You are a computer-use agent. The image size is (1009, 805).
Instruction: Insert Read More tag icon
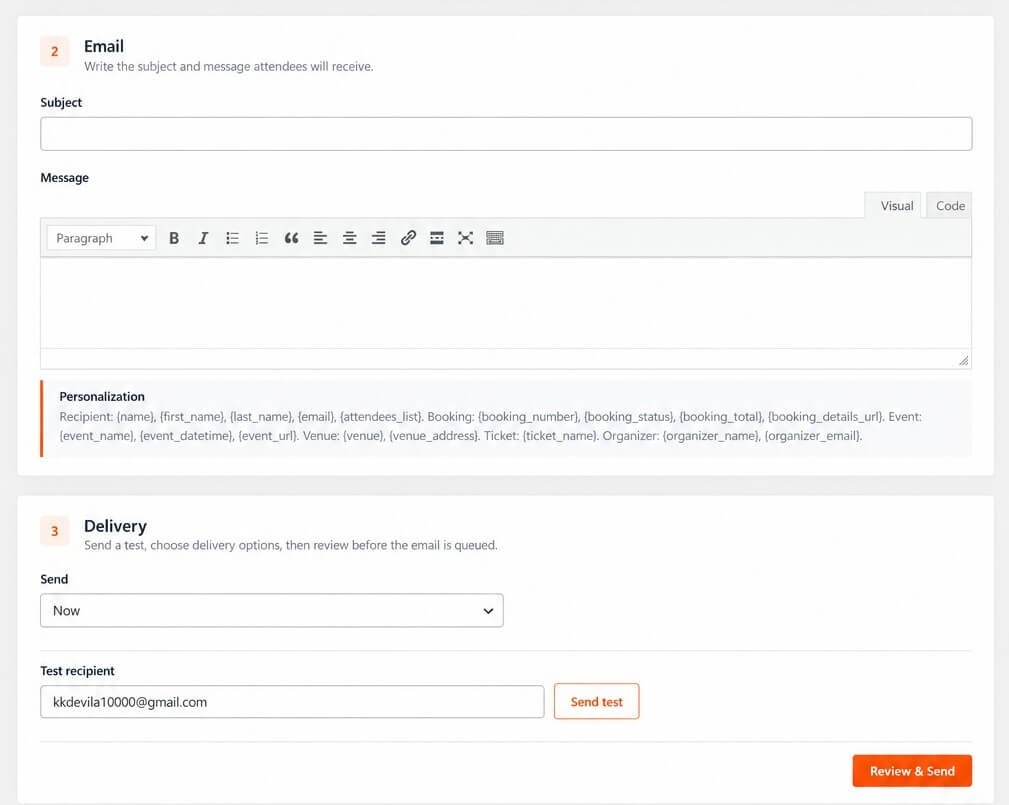pos(437,238)
